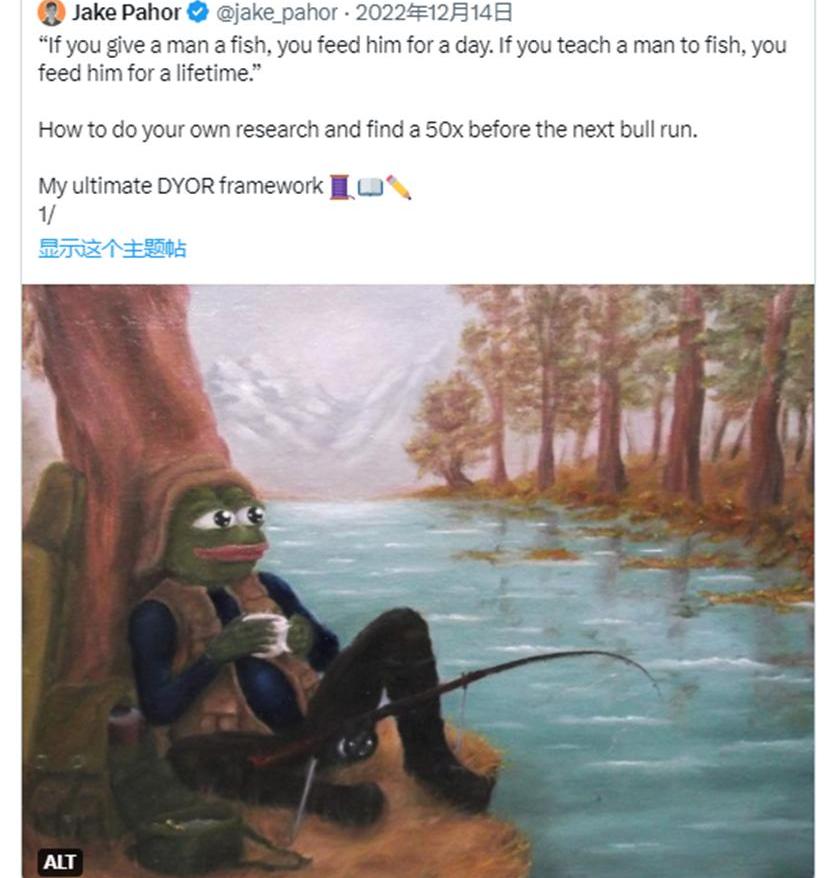830x878 pixels.
Task: Click the "1/" thread number text
Action: 47,214
